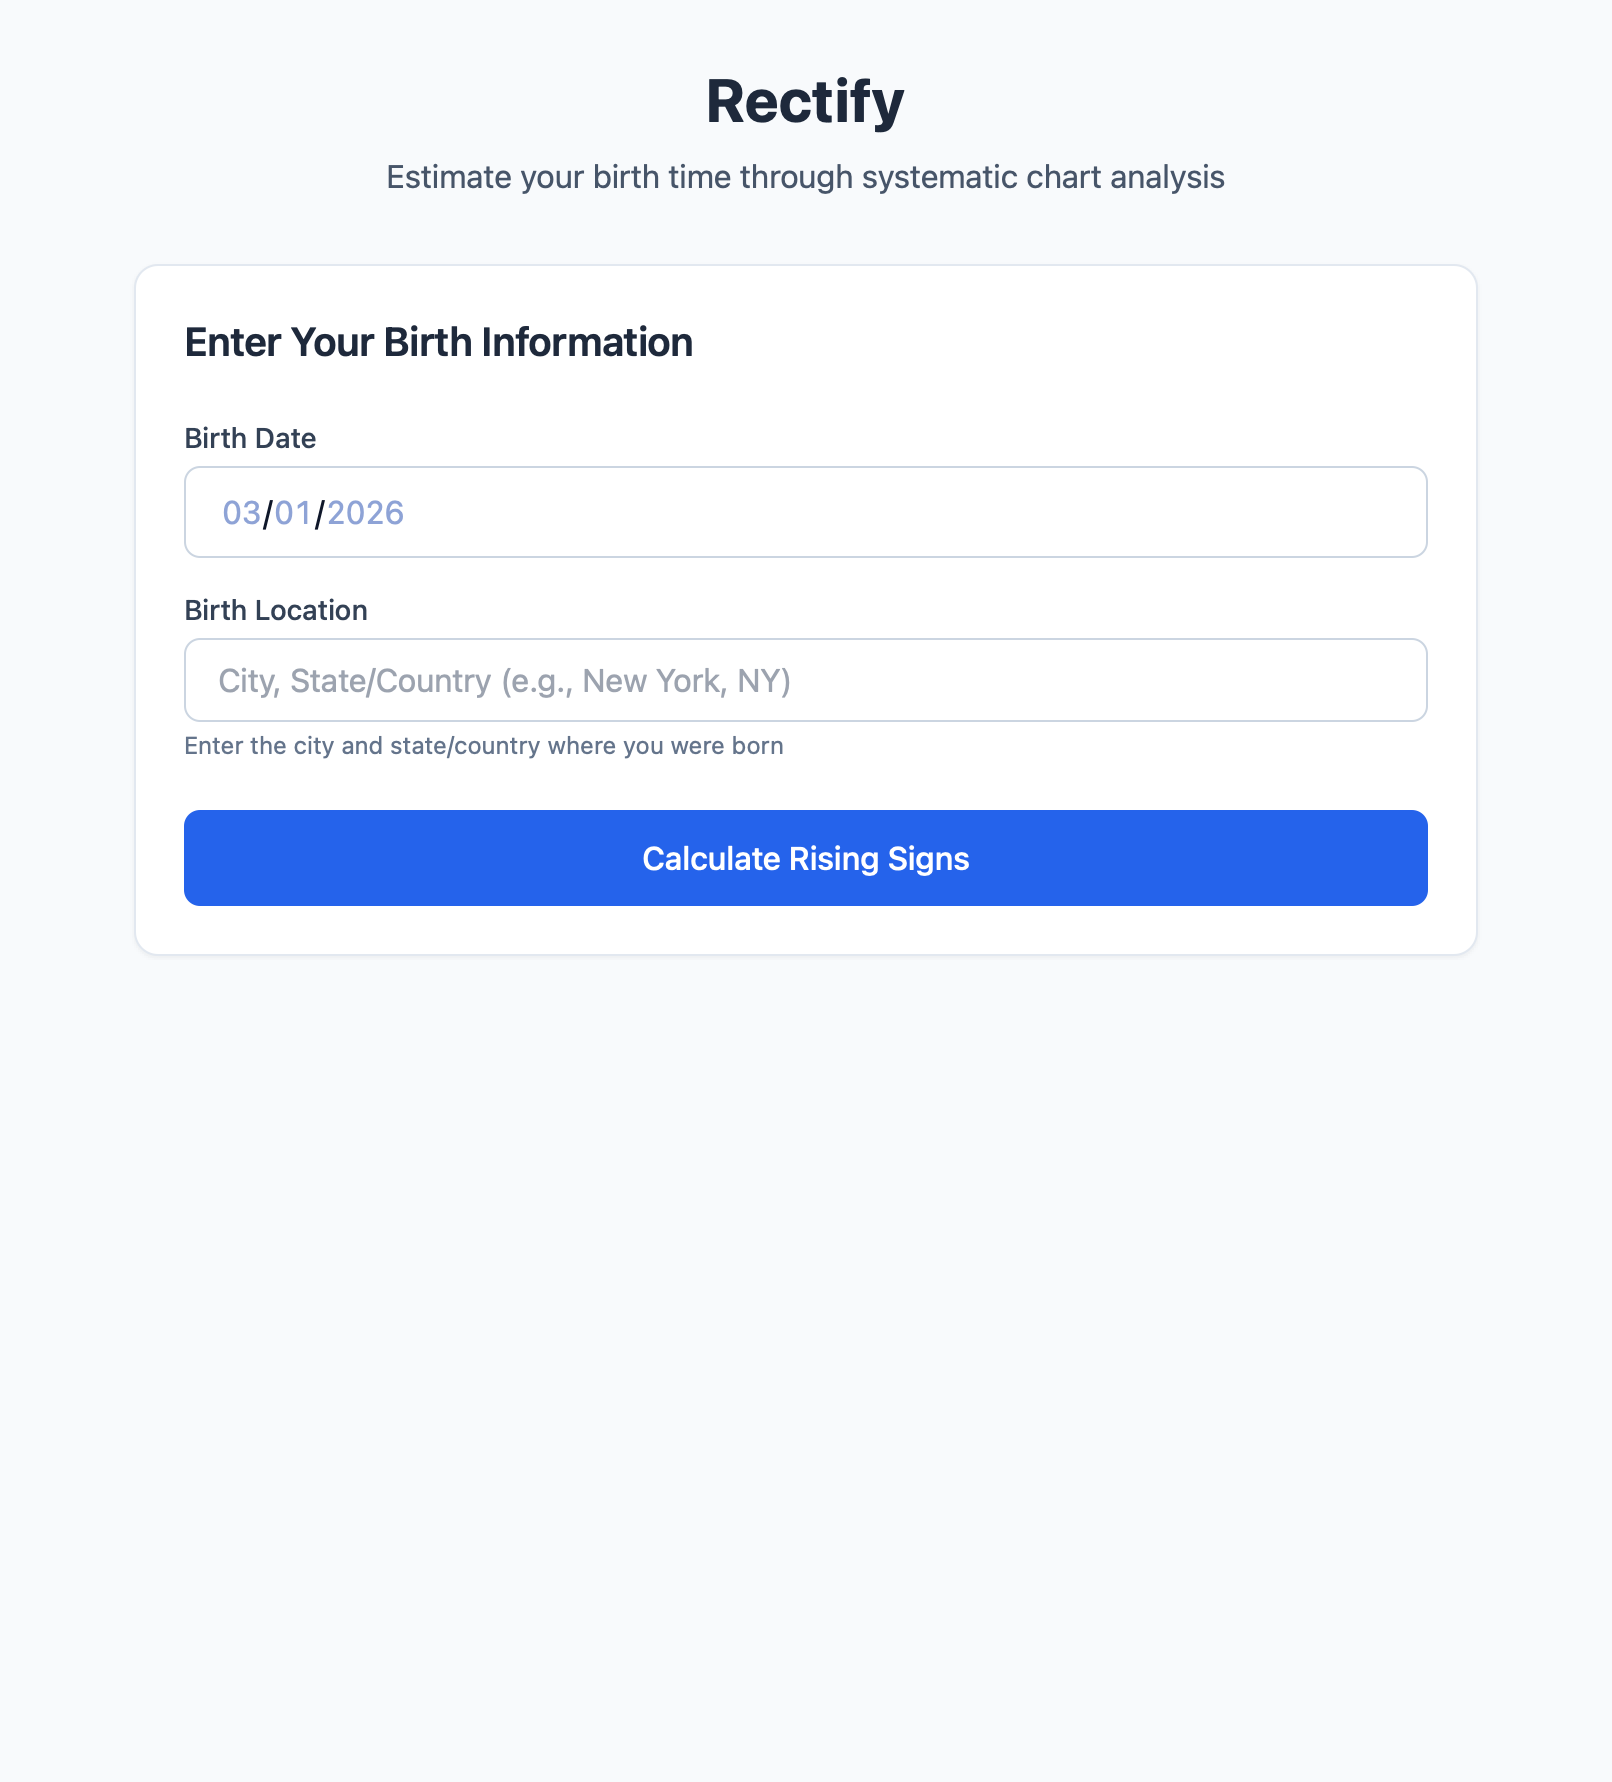Image resolution: width=1612 pixels, height=1782 pixels.
Task: Click the slash between day and year
Action: [x=320, y=514]
